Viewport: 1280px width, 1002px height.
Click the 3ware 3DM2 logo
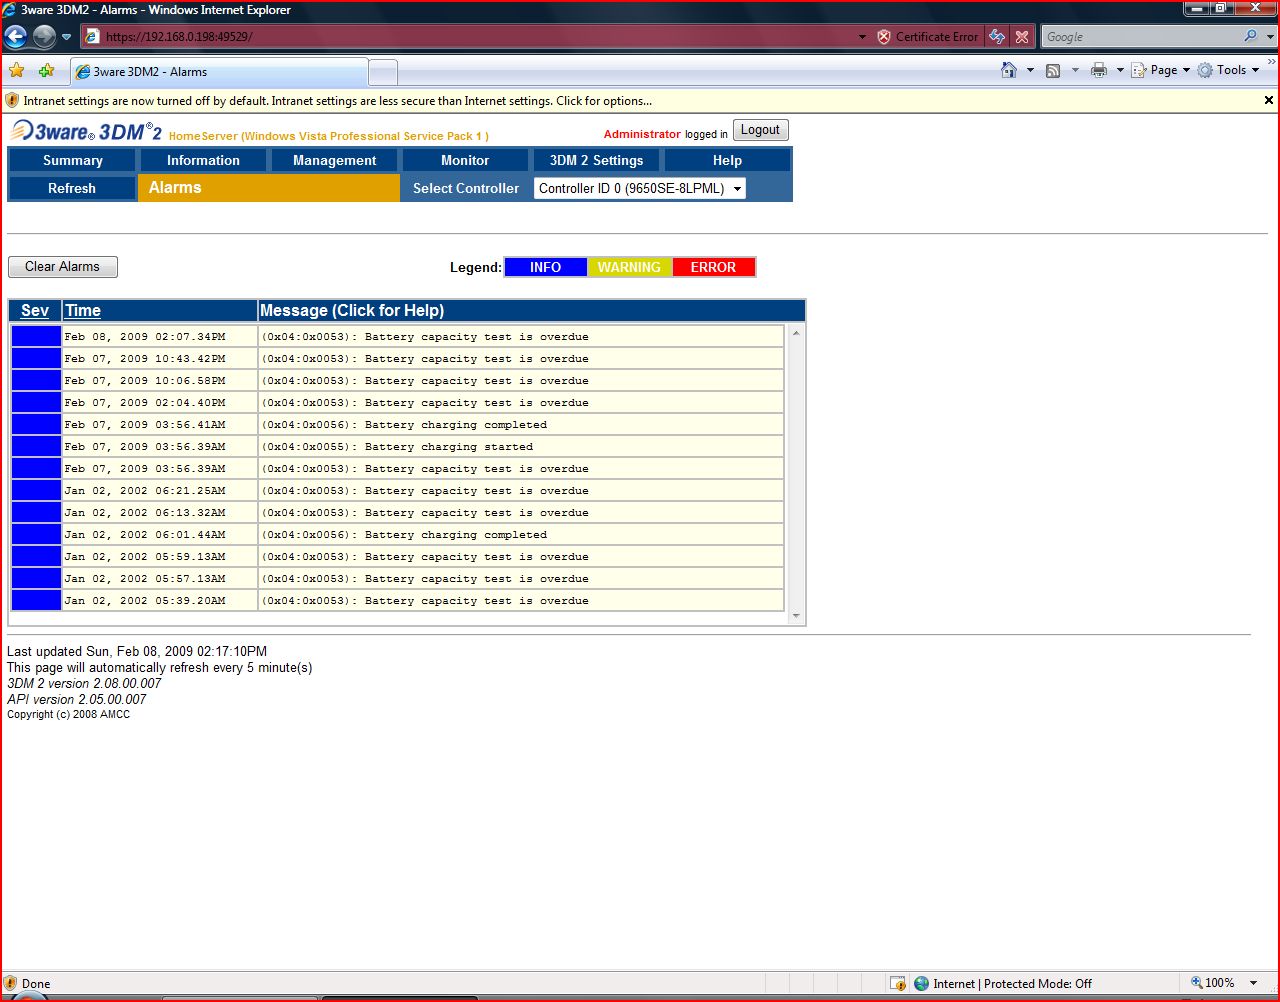86,132
